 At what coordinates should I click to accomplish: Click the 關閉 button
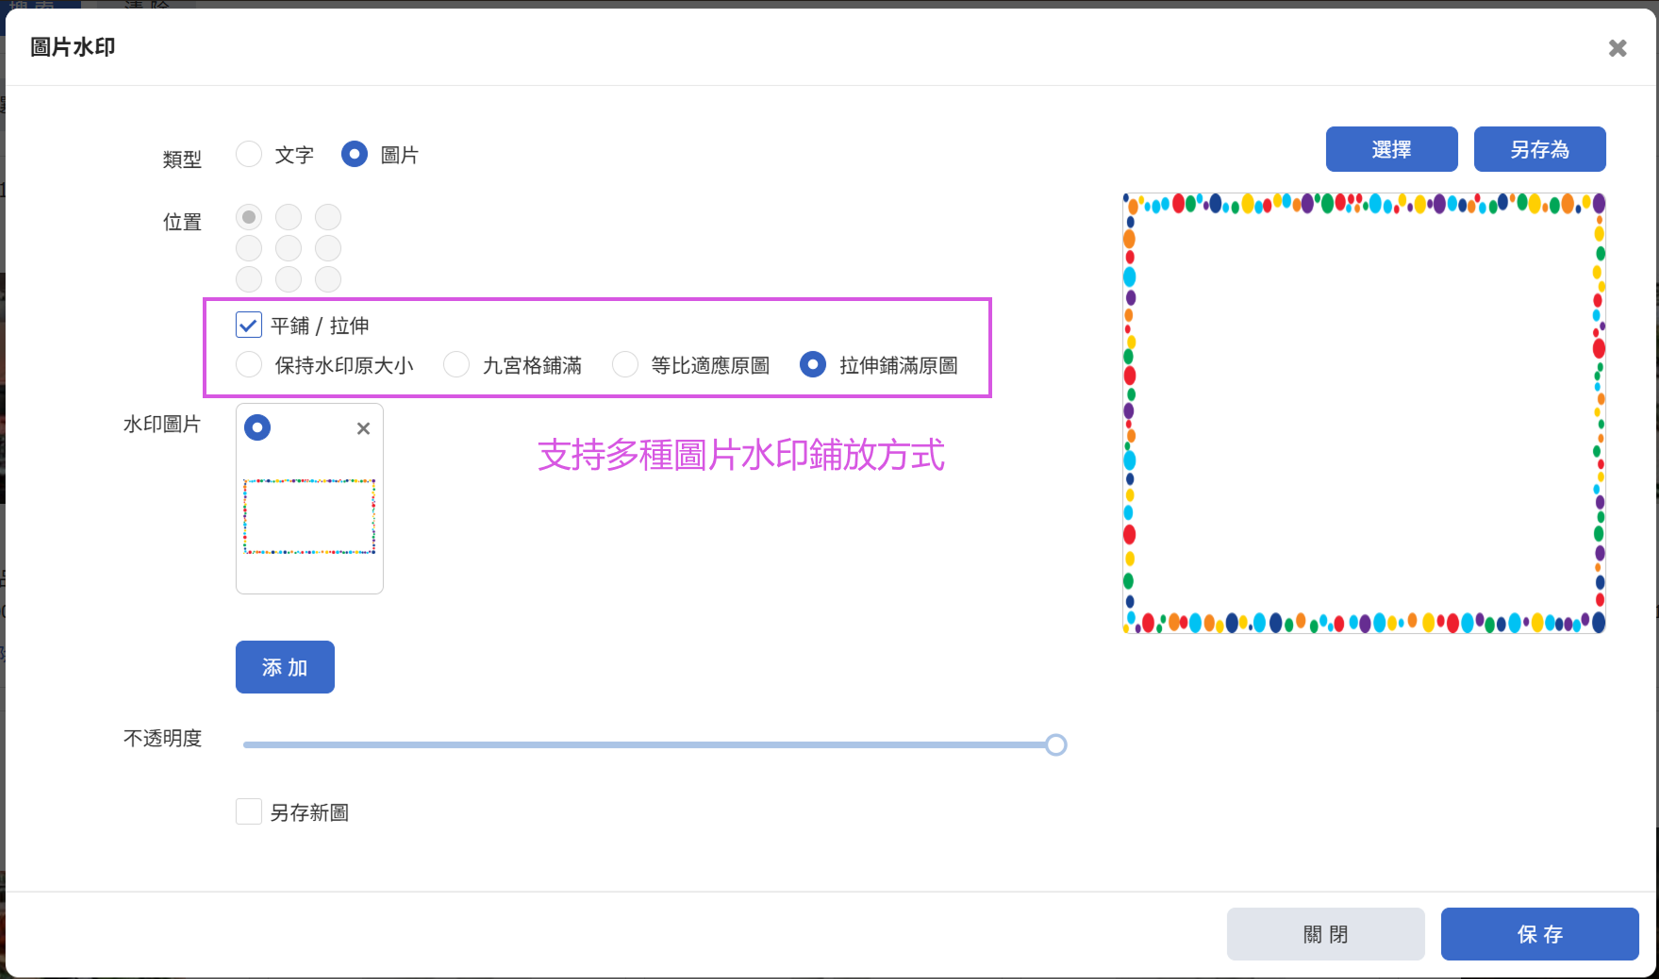(x=1325, y=934)
